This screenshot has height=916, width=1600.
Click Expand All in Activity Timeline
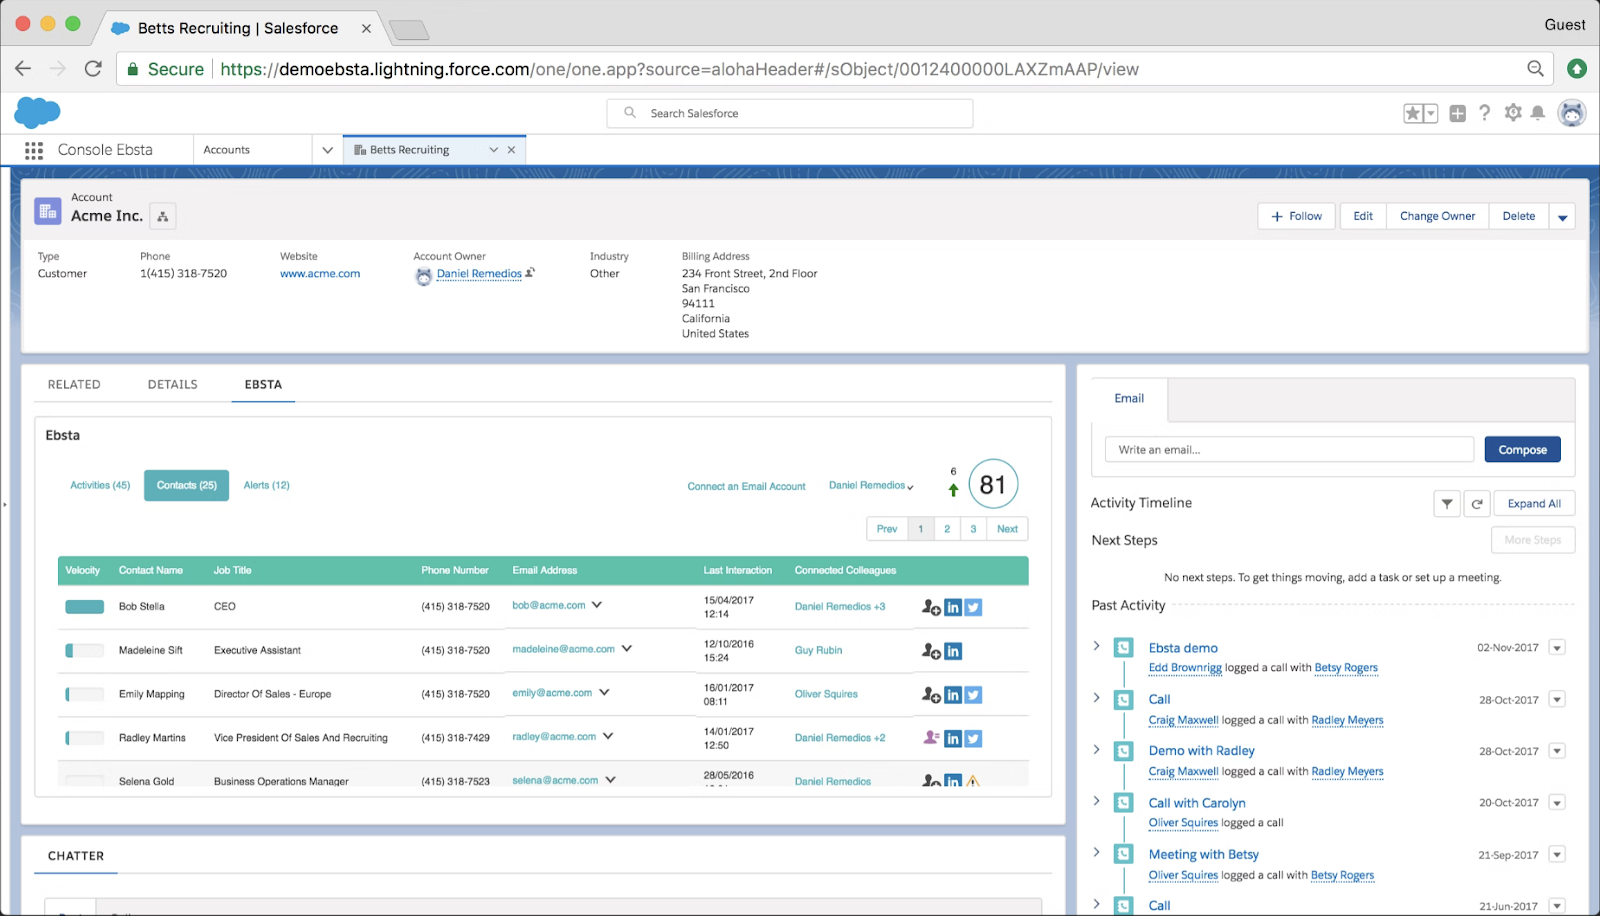1534,504
